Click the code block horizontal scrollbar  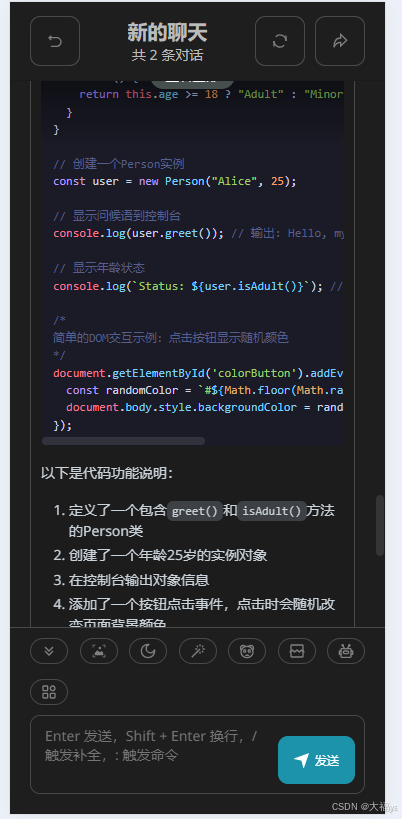point(123,441)
